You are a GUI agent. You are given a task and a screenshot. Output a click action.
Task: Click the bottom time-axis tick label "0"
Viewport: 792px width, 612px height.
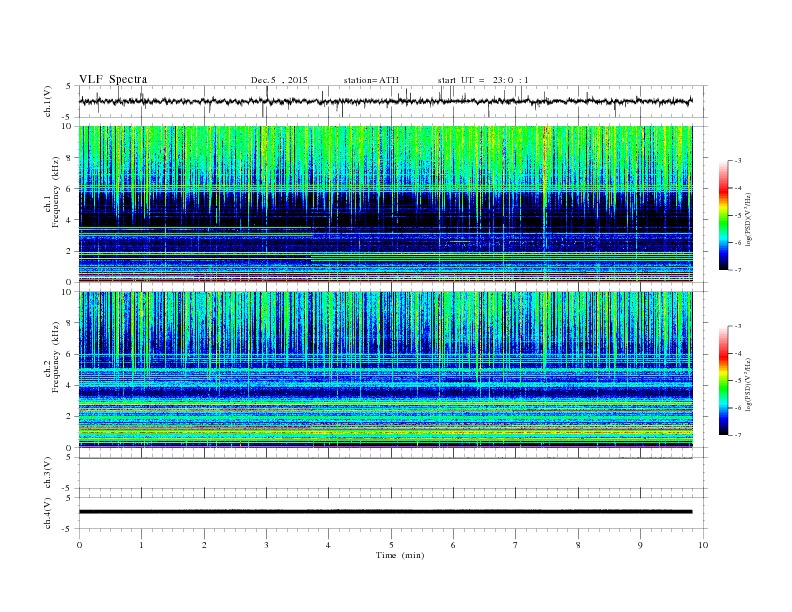pos(79,545)
